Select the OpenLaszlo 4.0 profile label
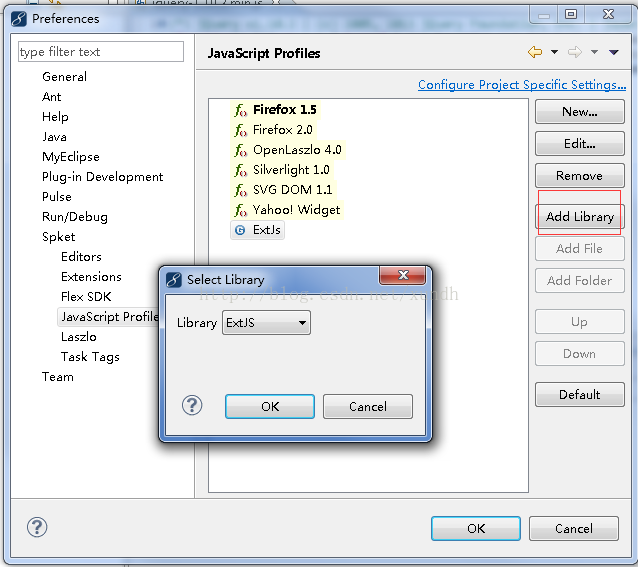The height and width of the screenshot is (567, 638). coord(297,150)
